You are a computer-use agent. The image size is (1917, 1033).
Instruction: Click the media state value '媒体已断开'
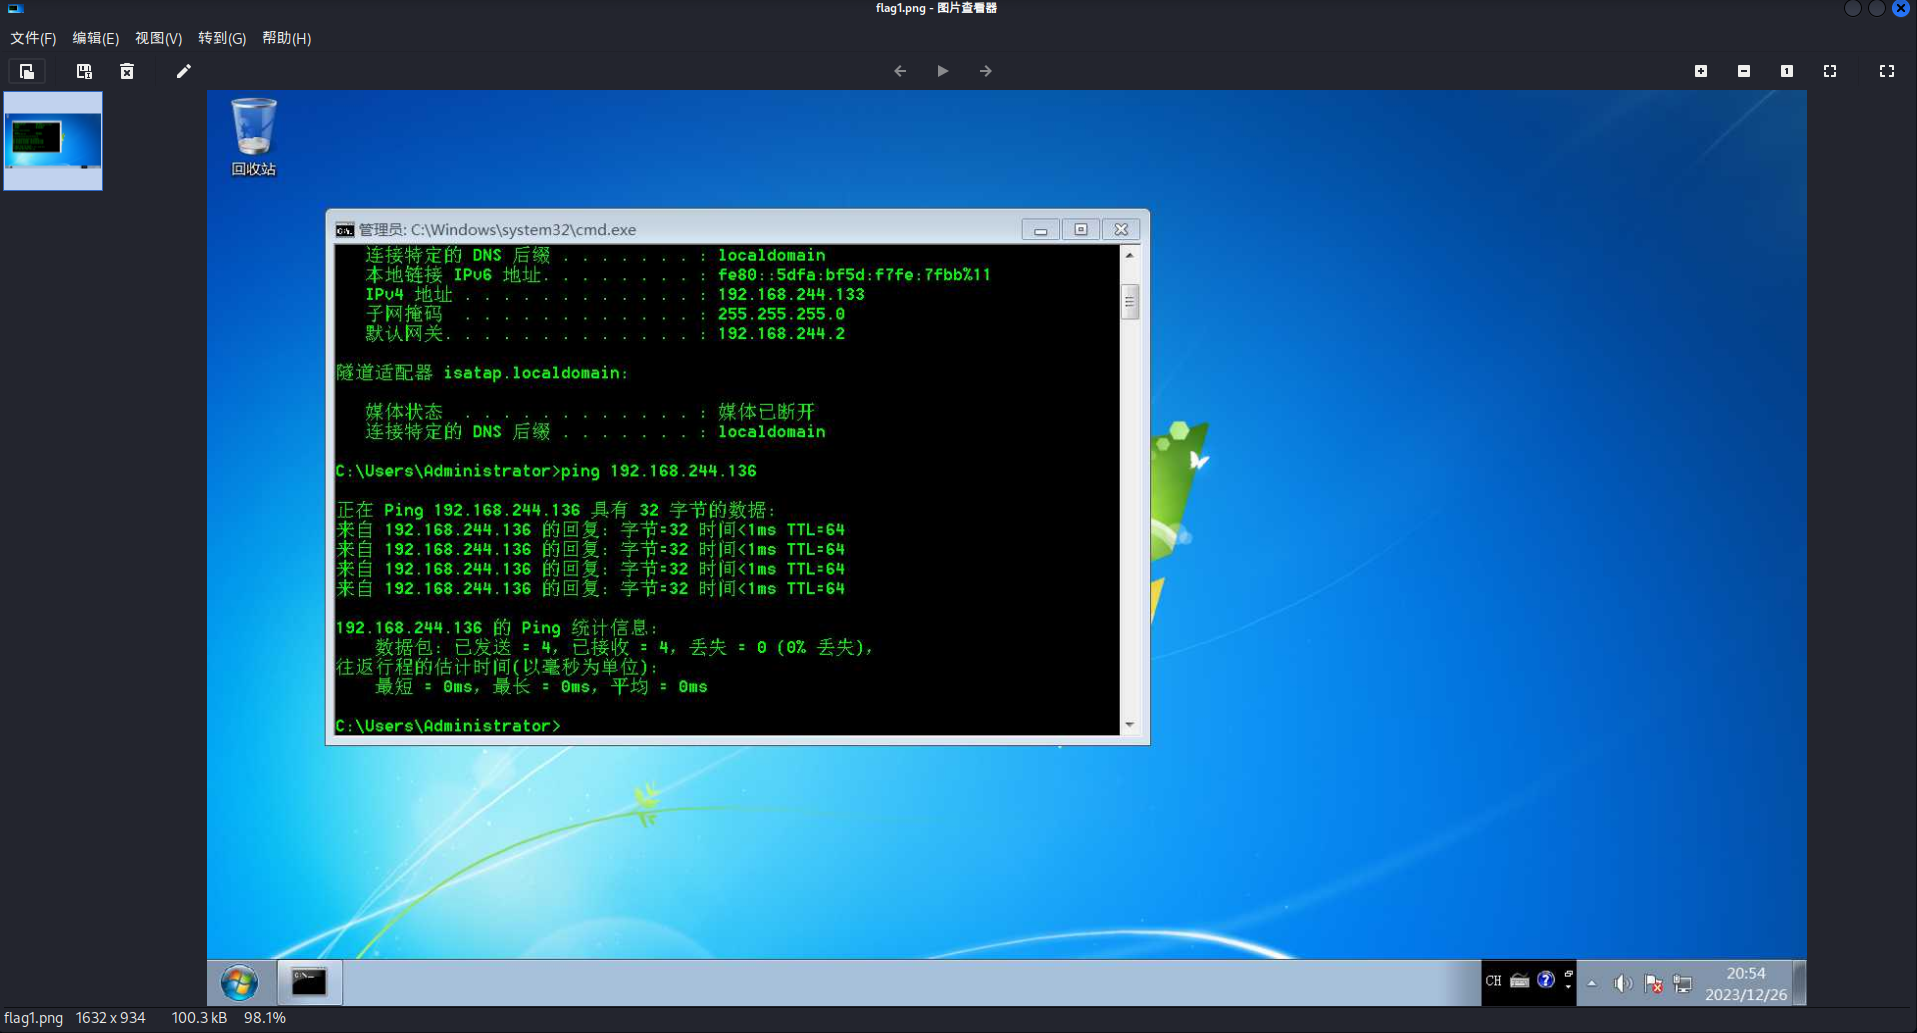pyautogui.click(x=766, y=412)
